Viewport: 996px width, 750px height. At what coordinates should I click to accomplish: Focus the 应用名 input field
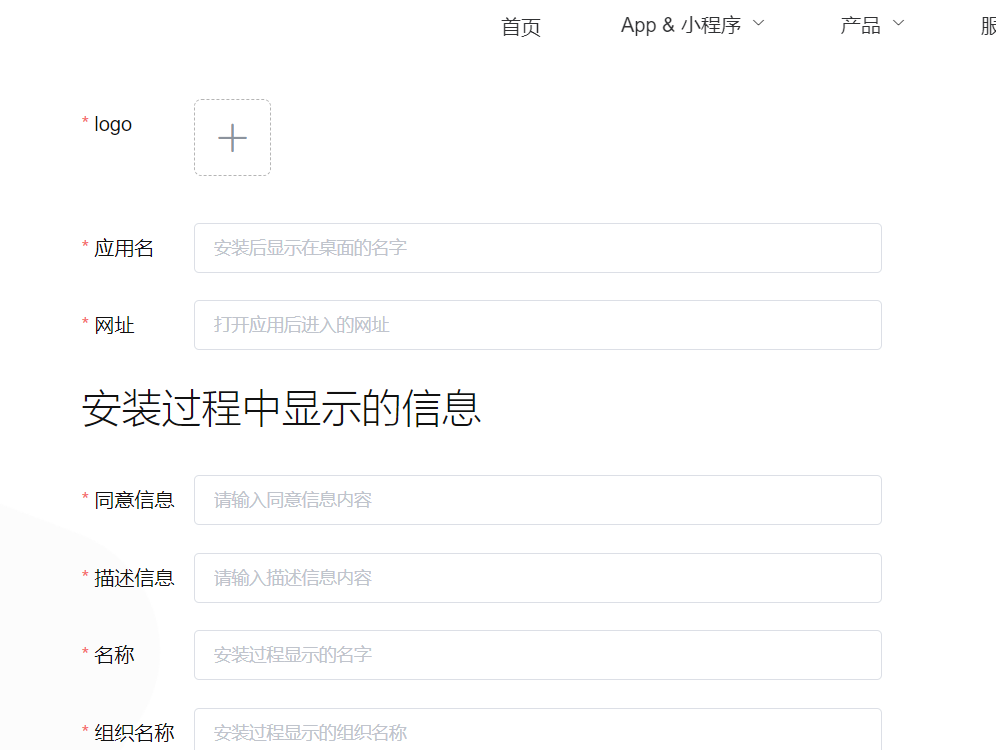pyautogui.click(x=537, y=248)
